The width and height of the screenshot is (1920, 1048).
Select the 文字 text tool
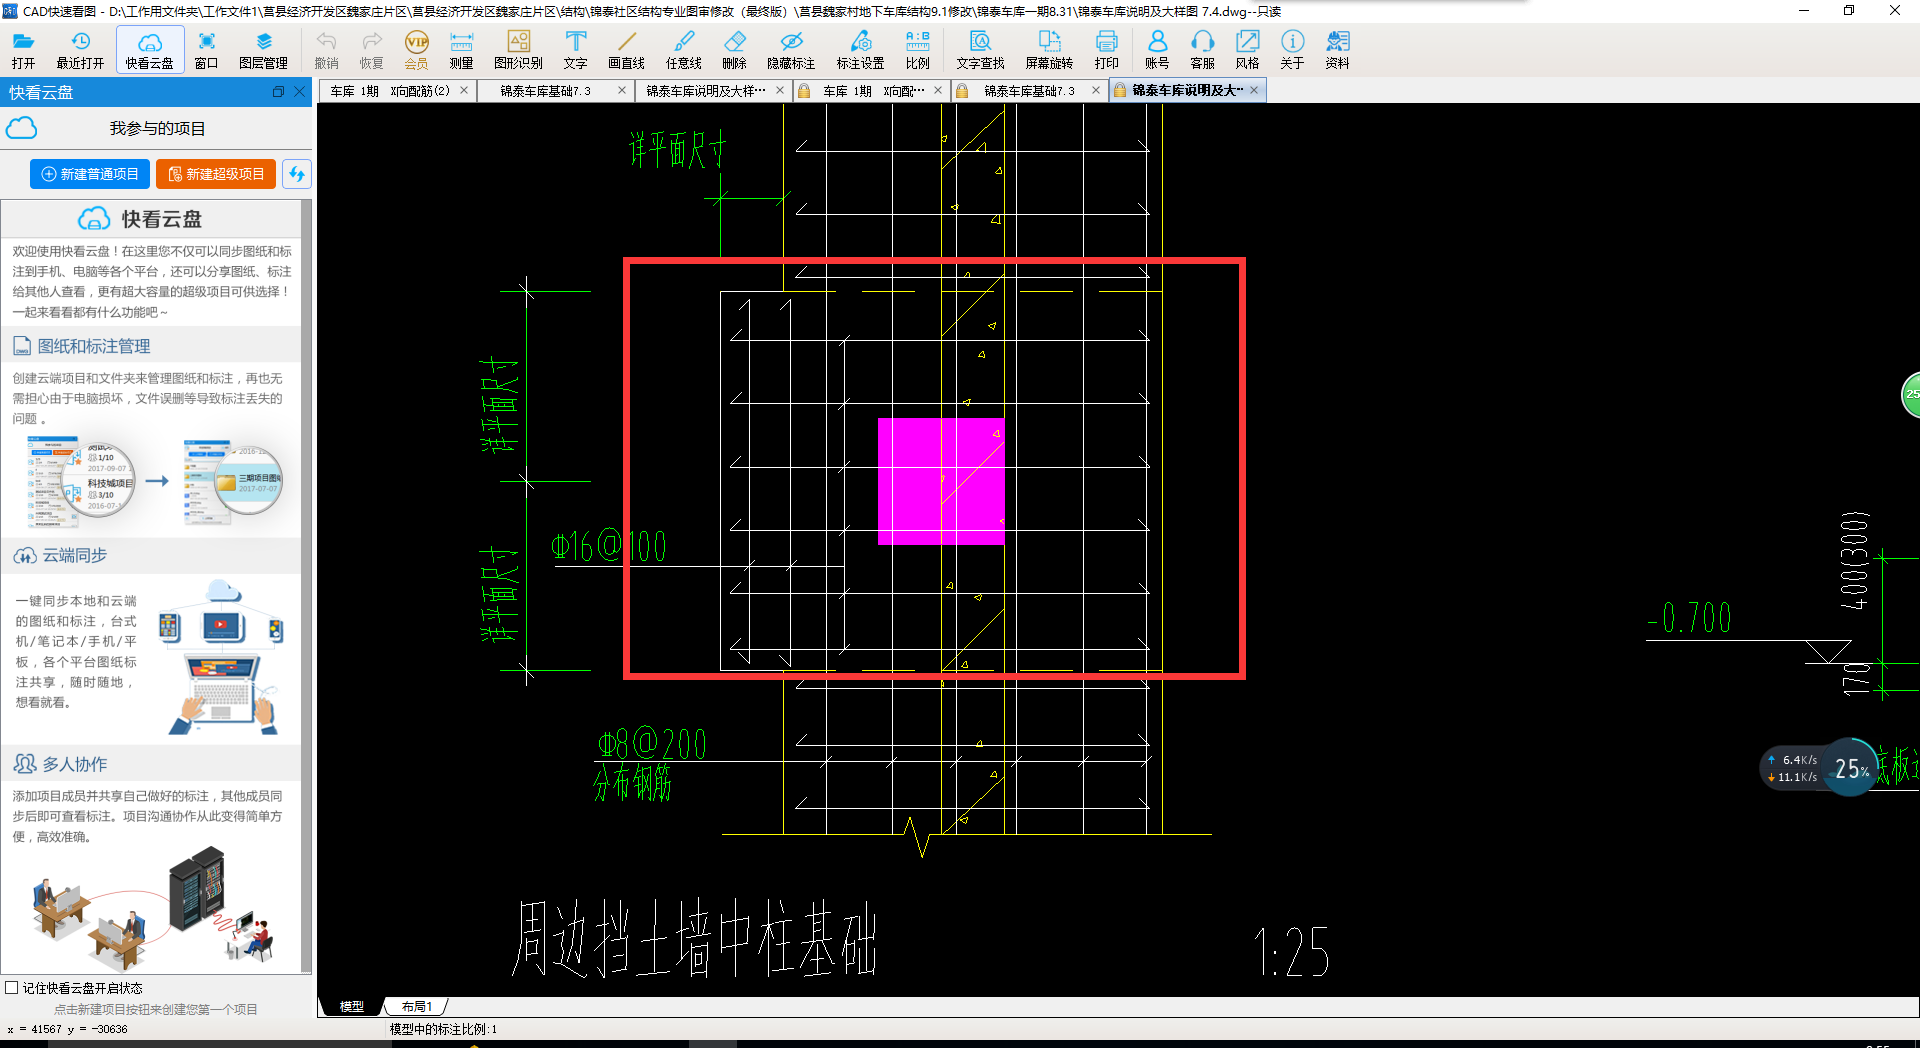point(575,49)
